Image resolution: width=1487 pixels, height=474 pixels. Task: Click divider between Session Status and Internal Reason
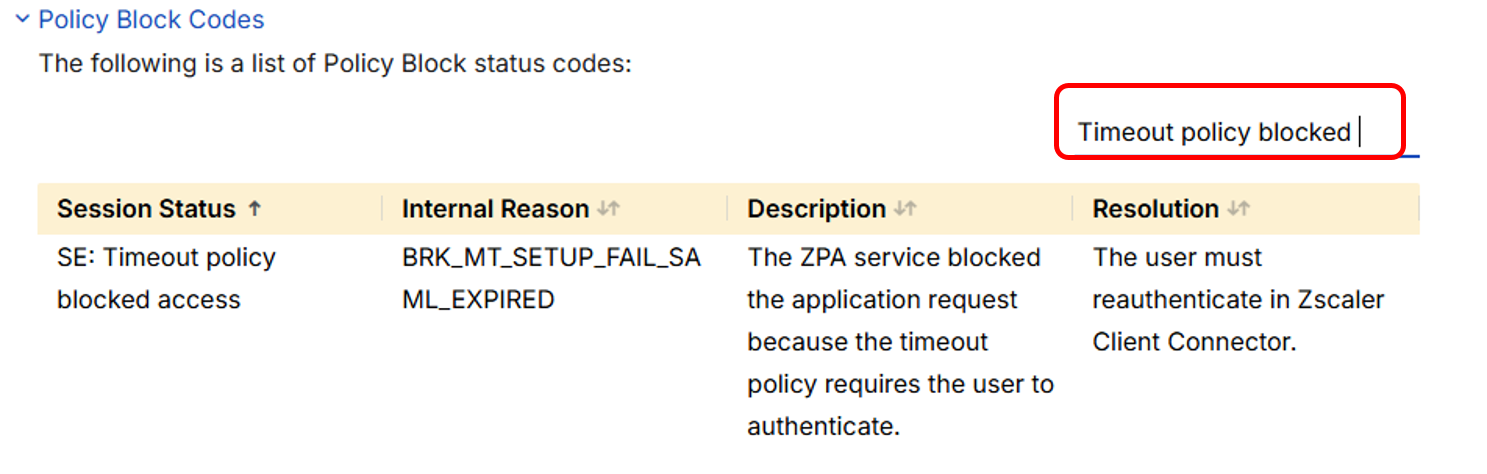pos(382,209)
